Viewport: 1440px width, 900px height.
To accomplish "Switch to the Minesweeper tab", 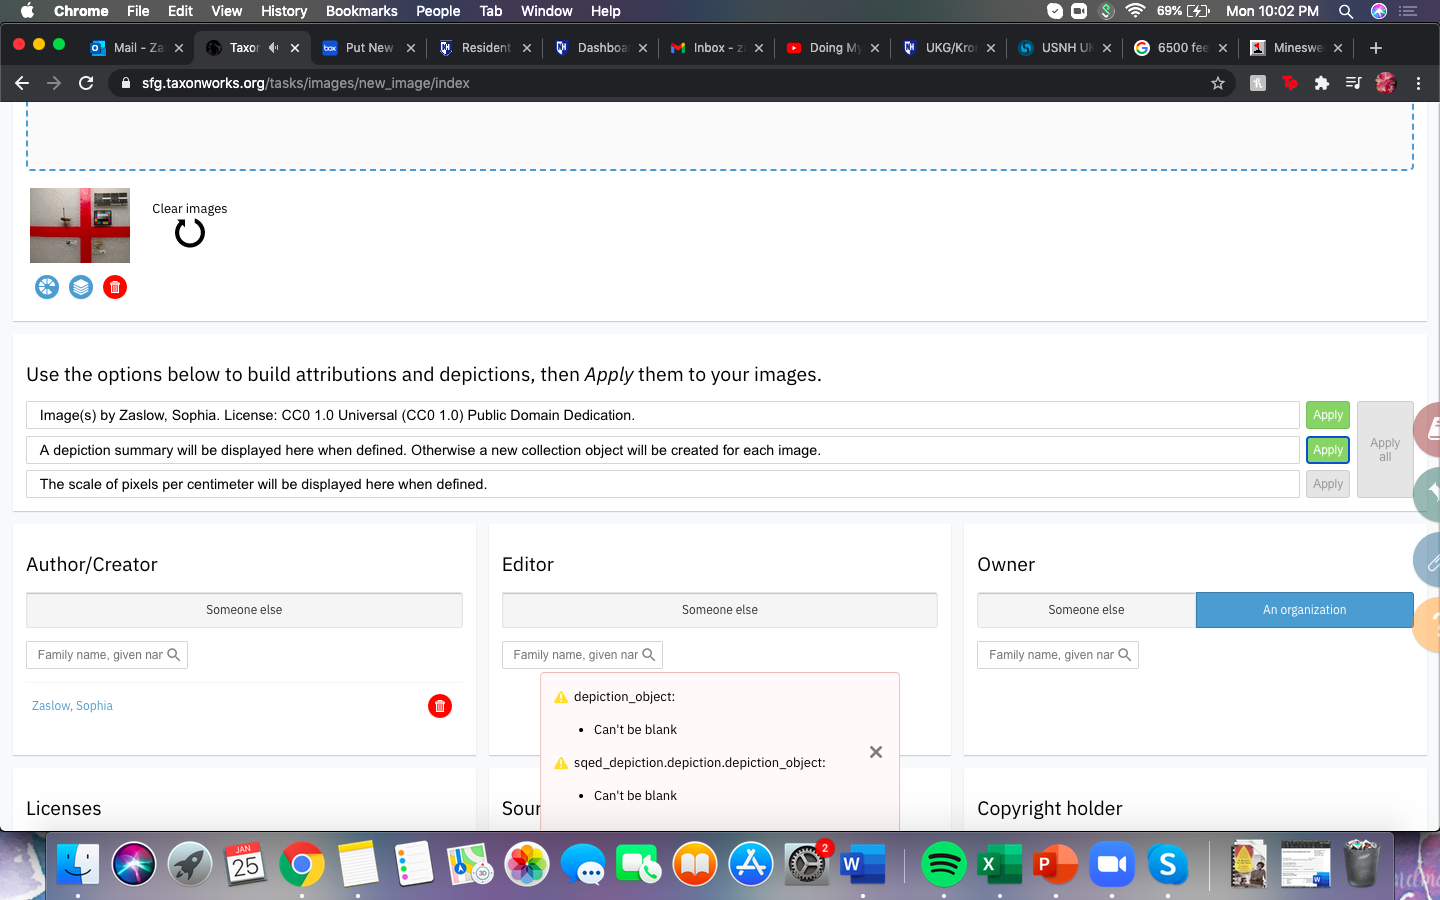I will (x=1295, y=48).
